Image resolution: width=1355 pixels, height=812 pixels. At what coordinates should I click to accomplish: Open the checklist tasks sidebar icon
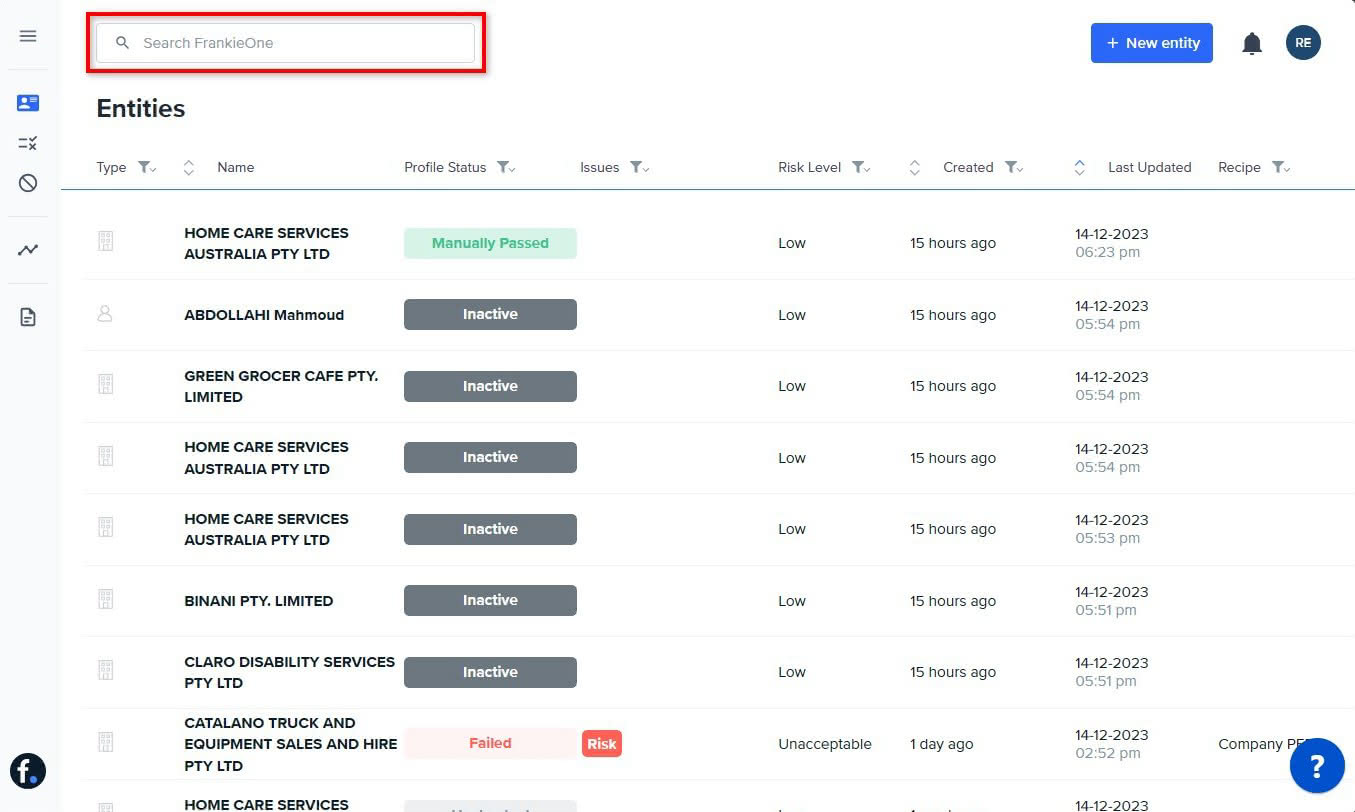28,143
